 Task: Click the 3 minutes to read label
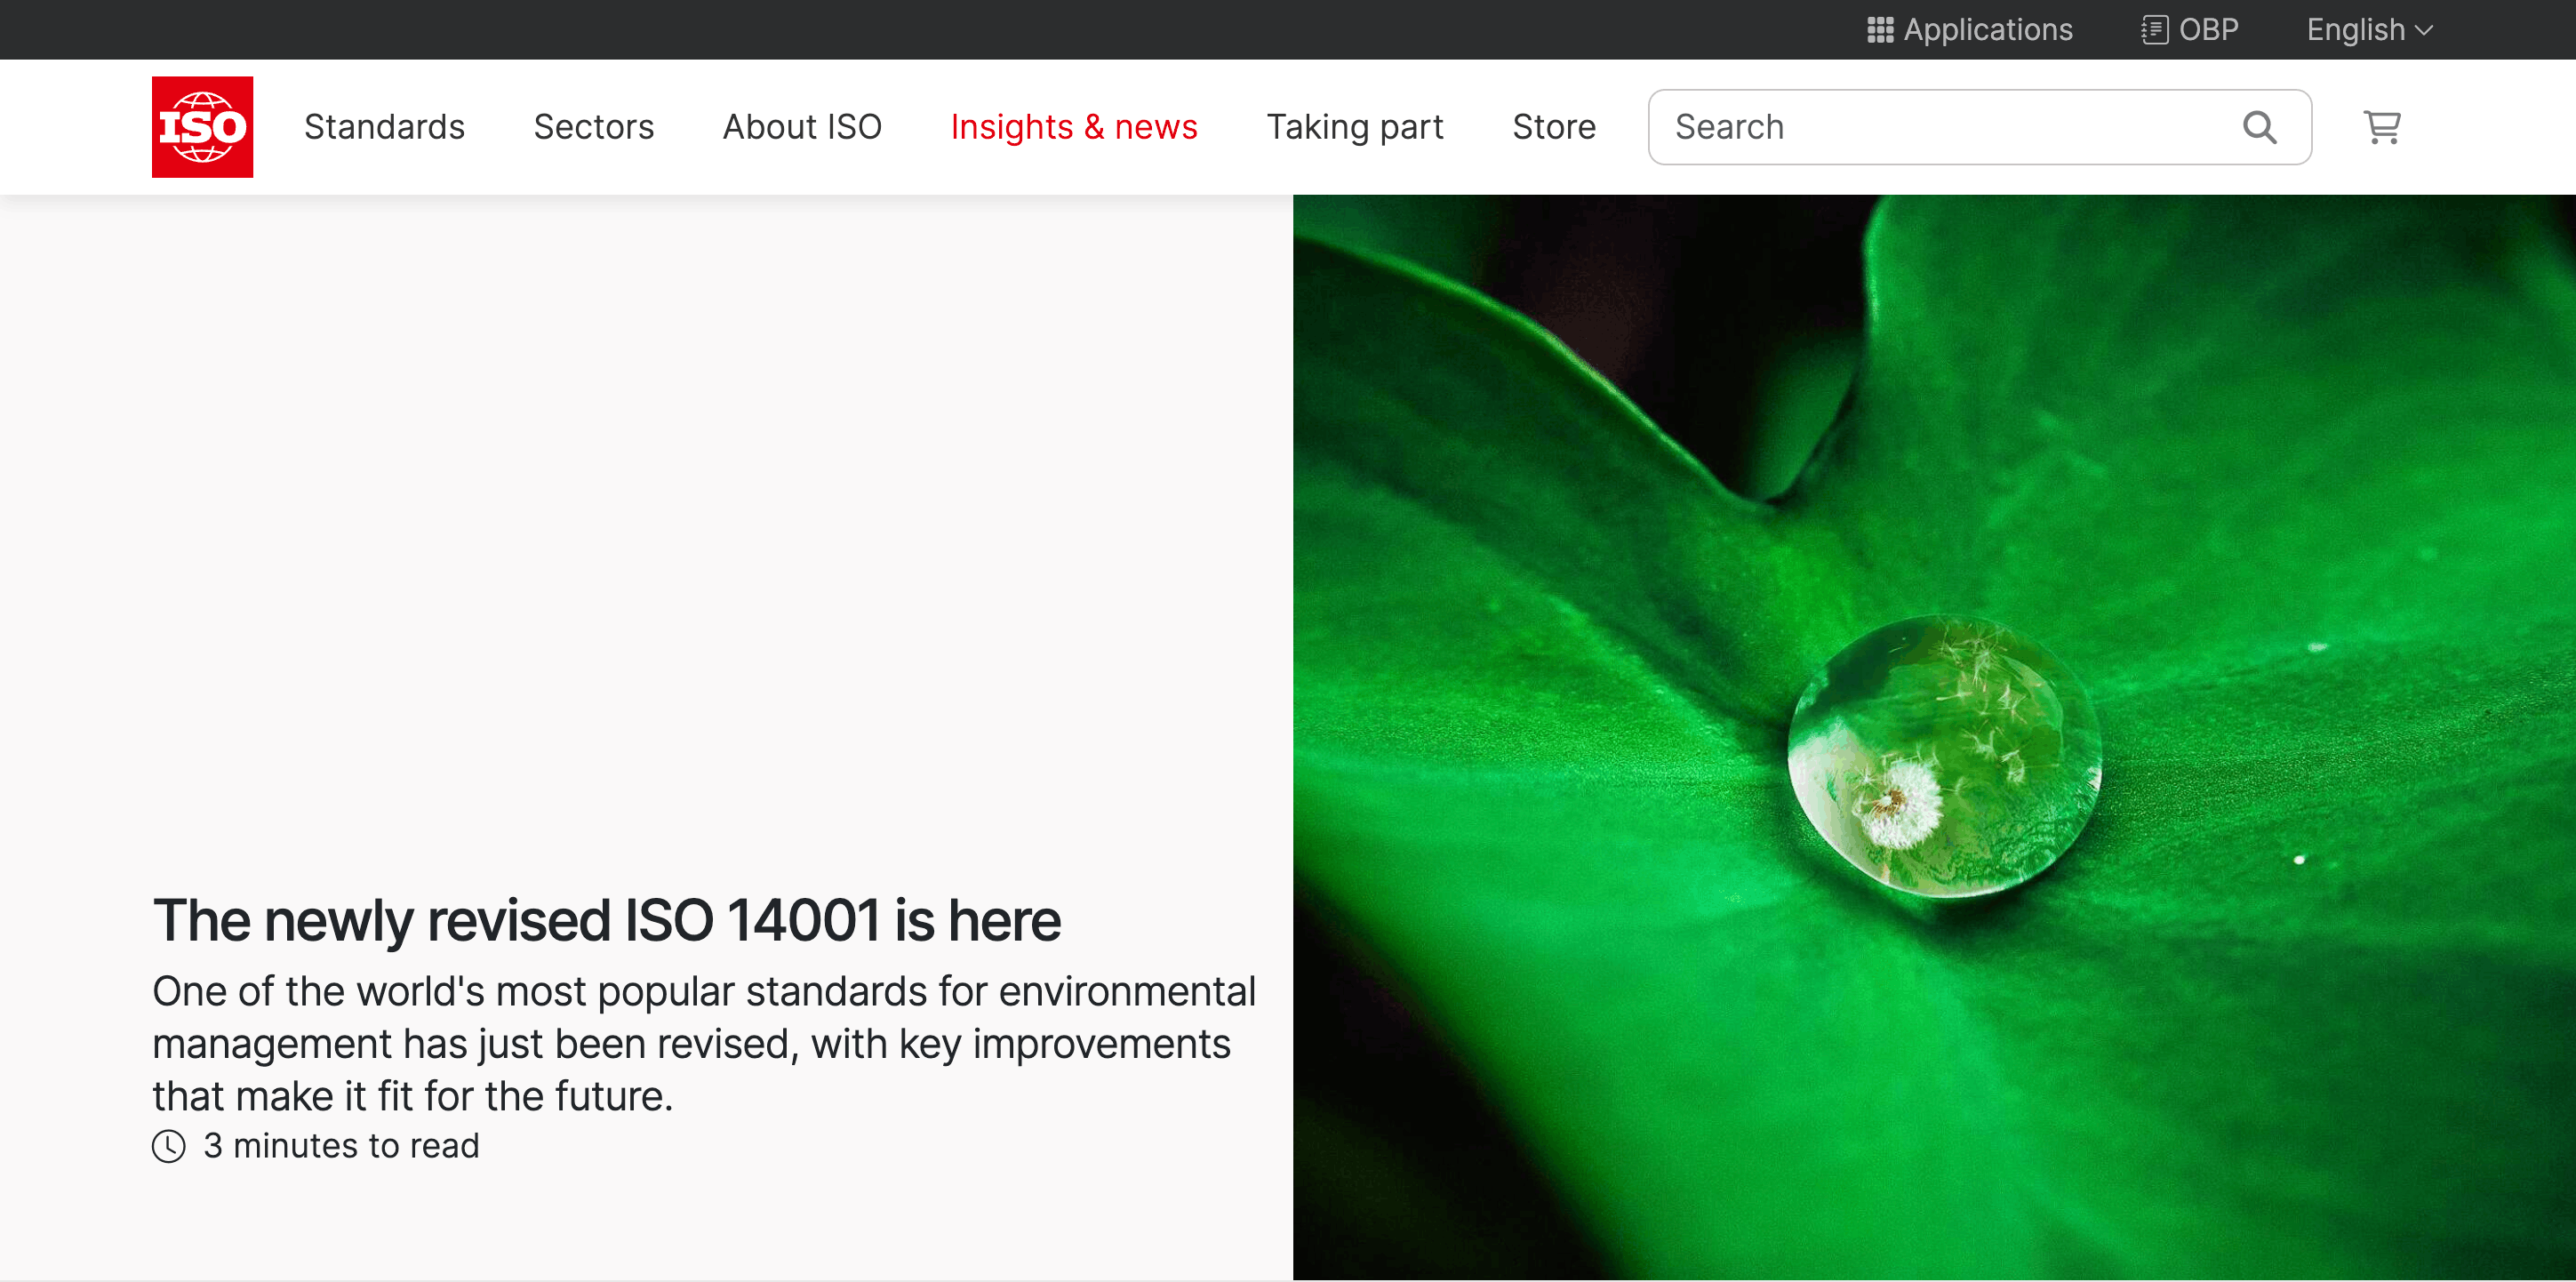341,1146
